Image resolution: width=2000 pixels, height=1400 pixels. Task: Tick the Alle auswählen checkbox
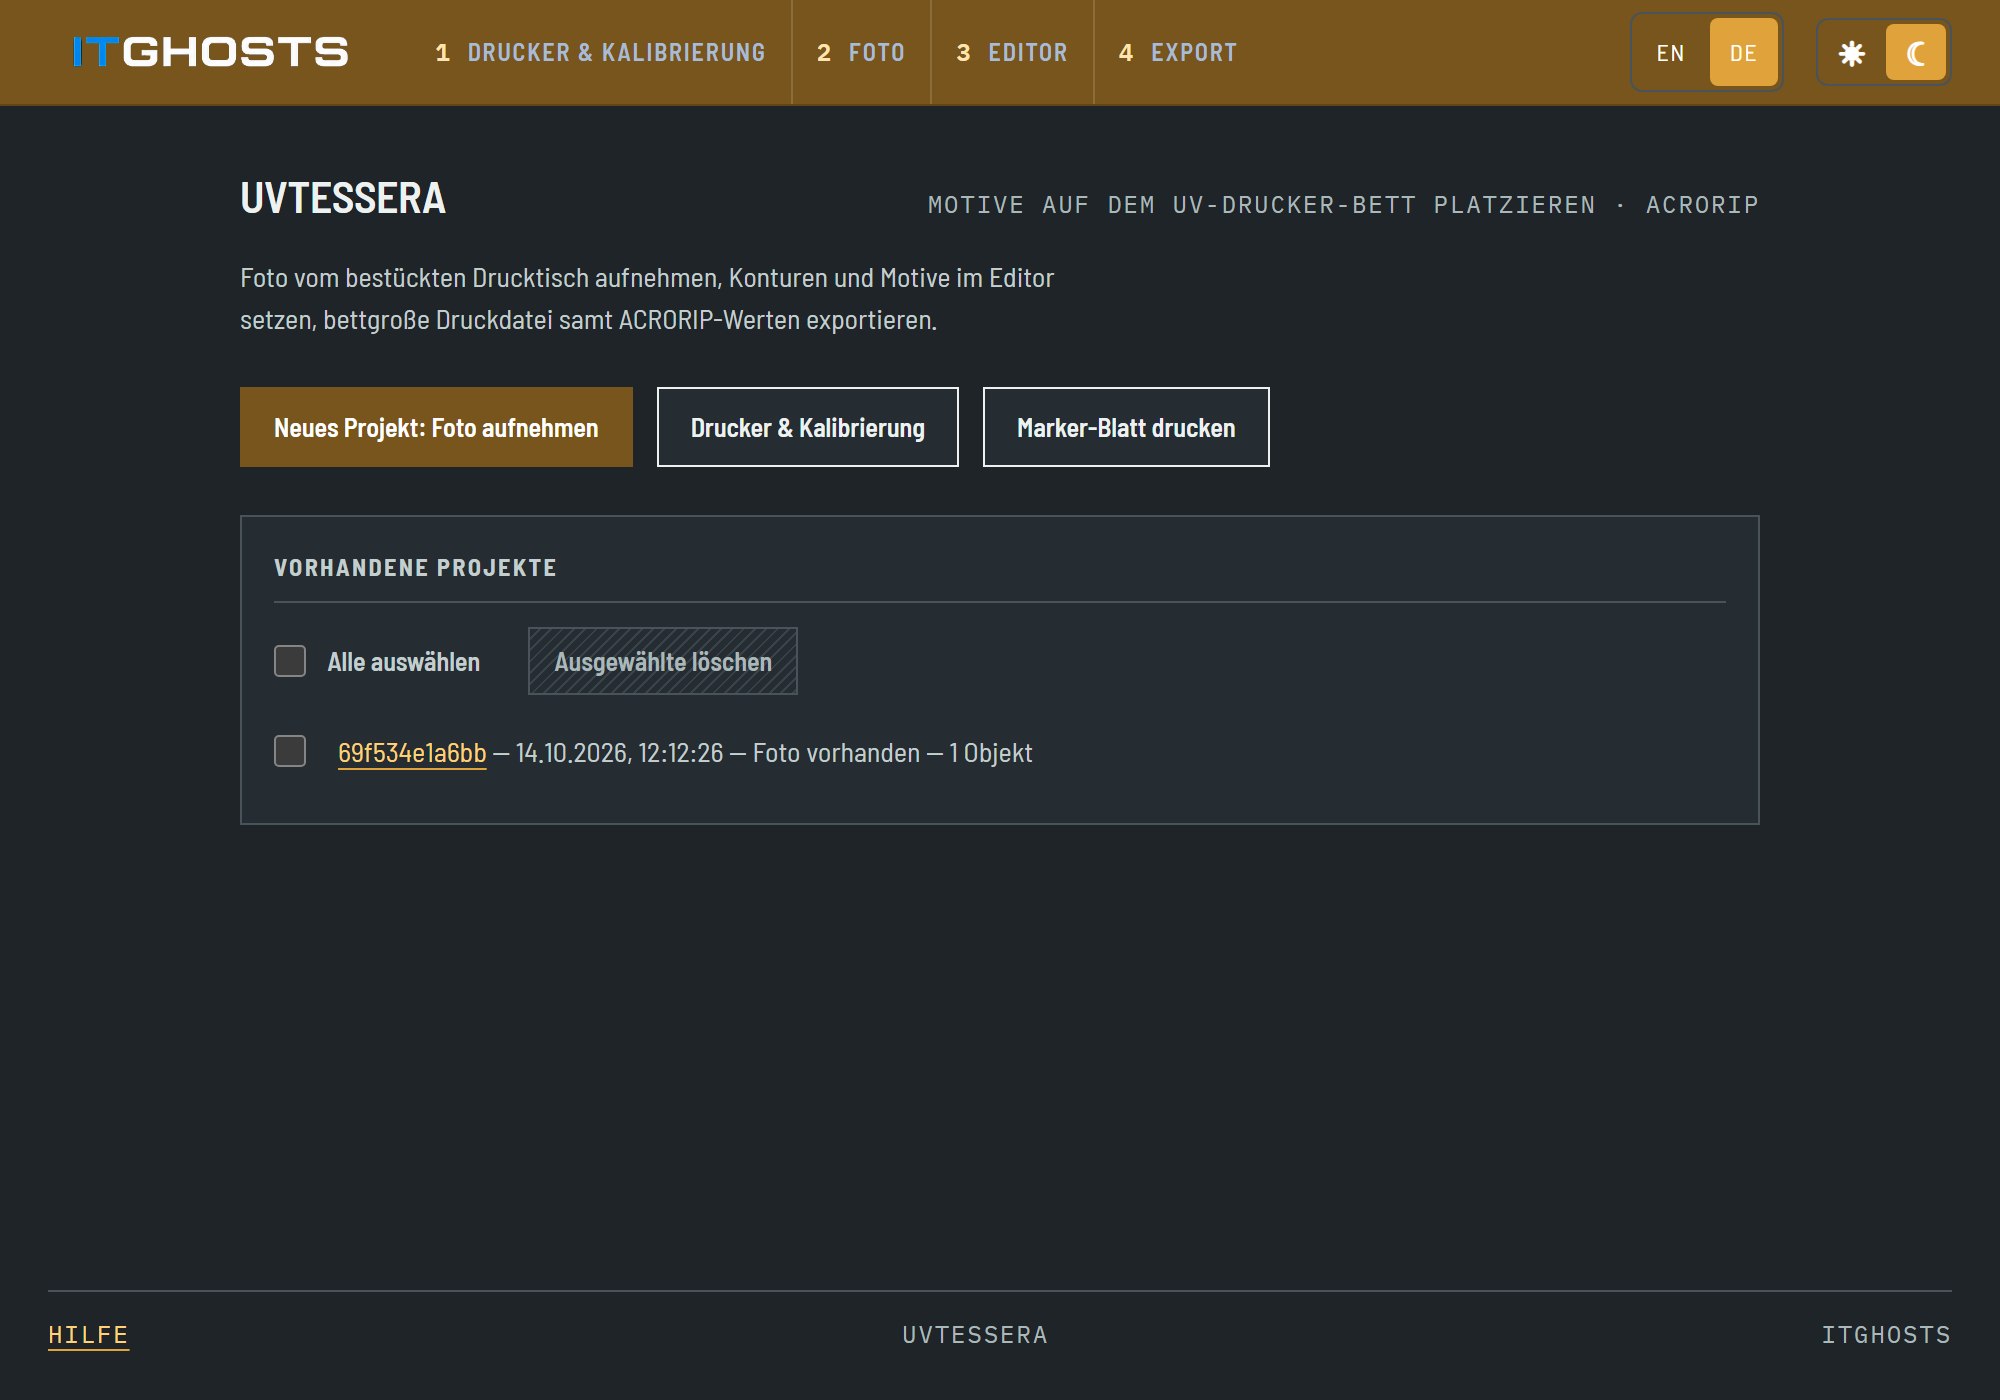pyautogui.click(x=290, y=661)
